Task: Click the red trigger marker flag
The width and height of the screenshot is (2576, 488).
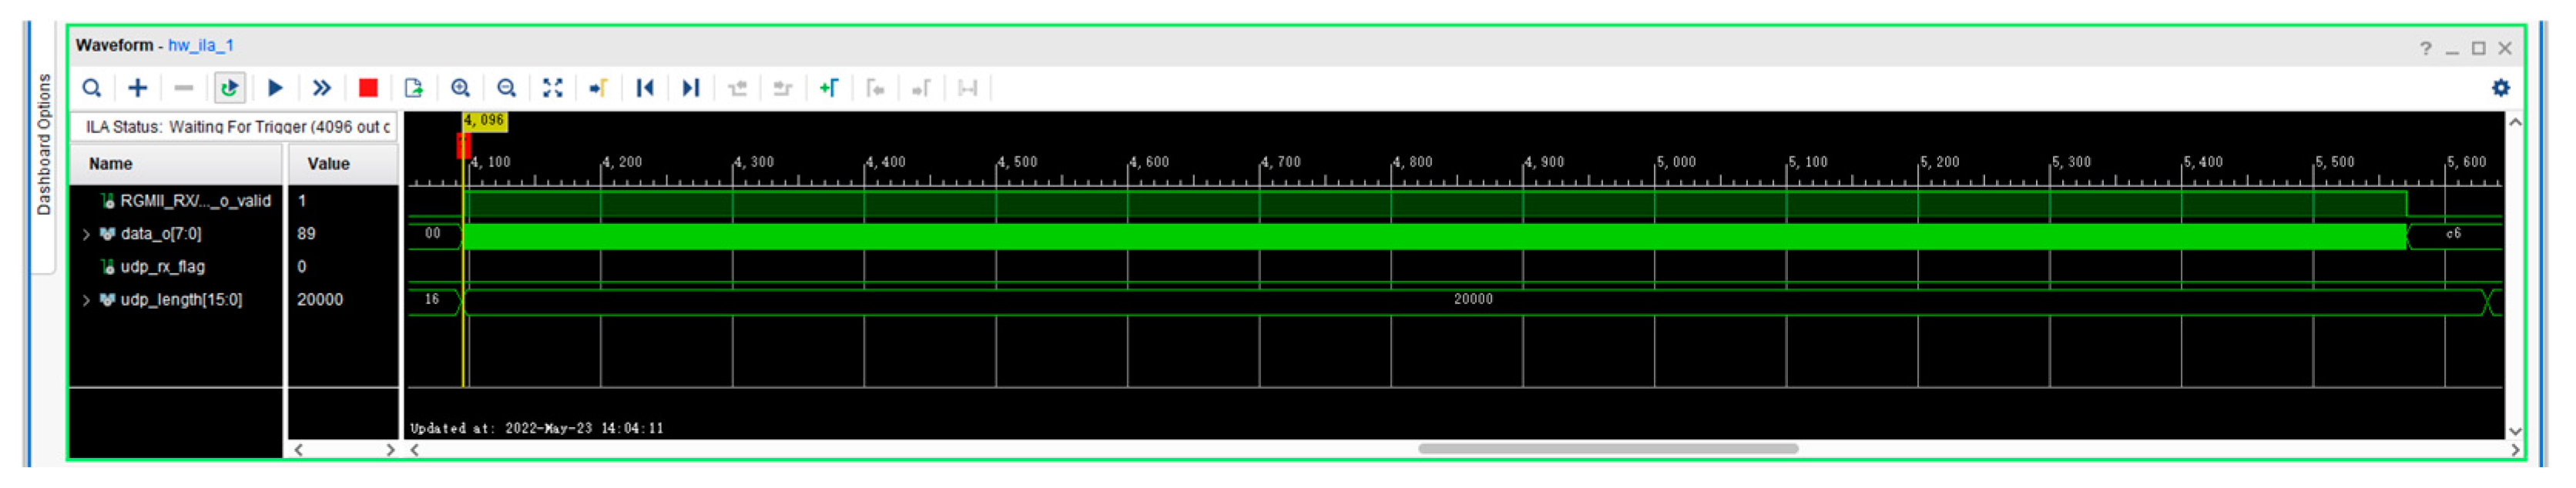Action: point(463,146)
